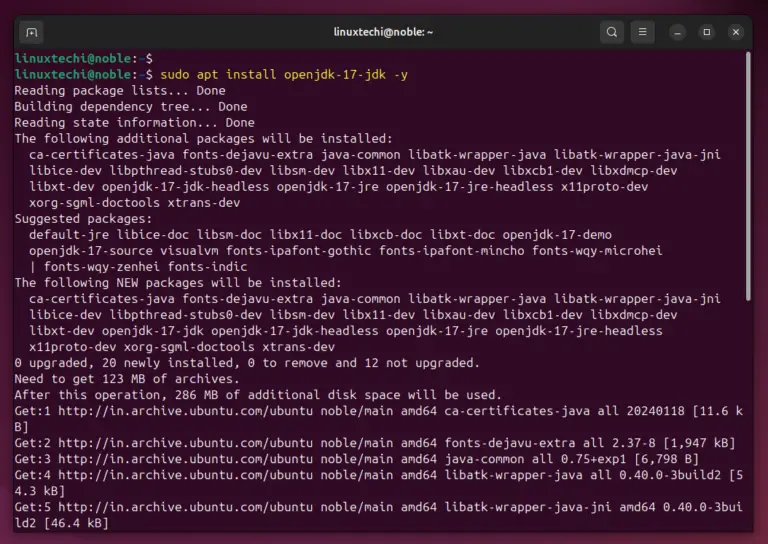Maximize the terminal window
The image size is (768, 544).
(707, 32)
